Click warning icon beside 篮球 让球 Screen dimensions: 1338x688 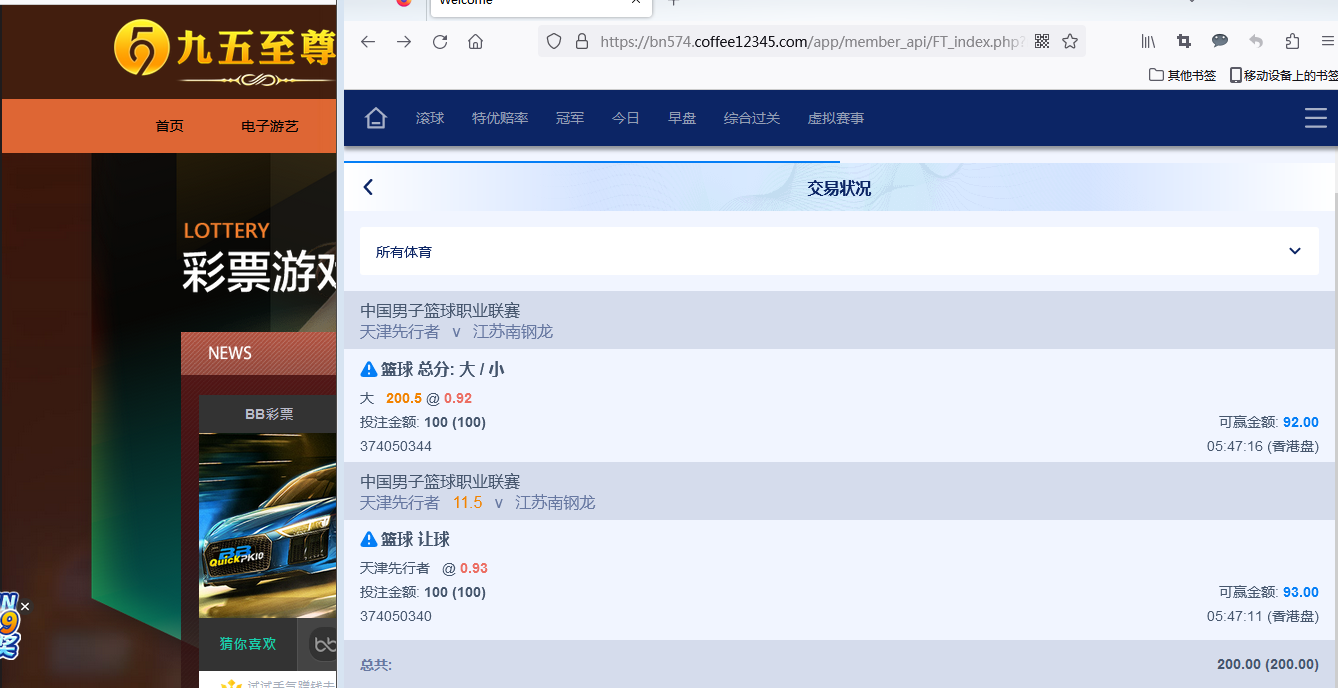pyautogui.click(x=369, y=539)
